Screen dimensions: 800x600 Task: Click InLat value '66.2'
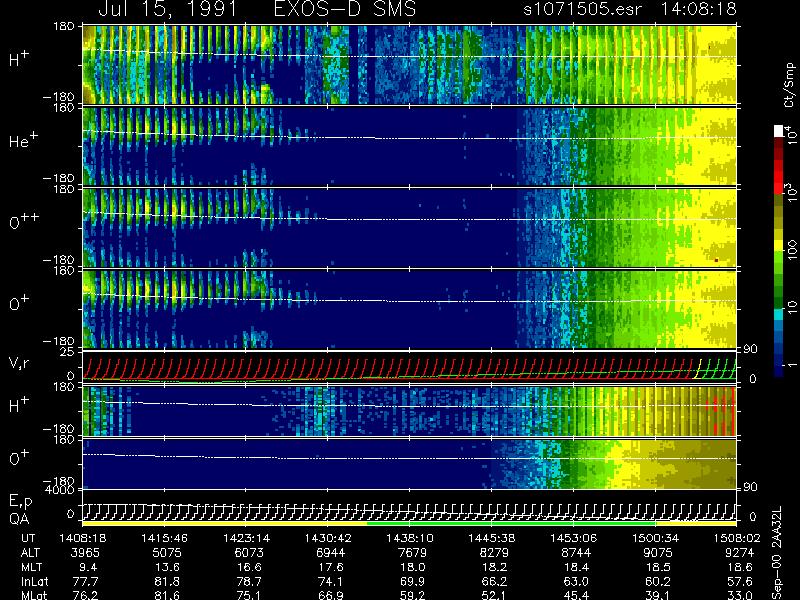pos(494,581)
